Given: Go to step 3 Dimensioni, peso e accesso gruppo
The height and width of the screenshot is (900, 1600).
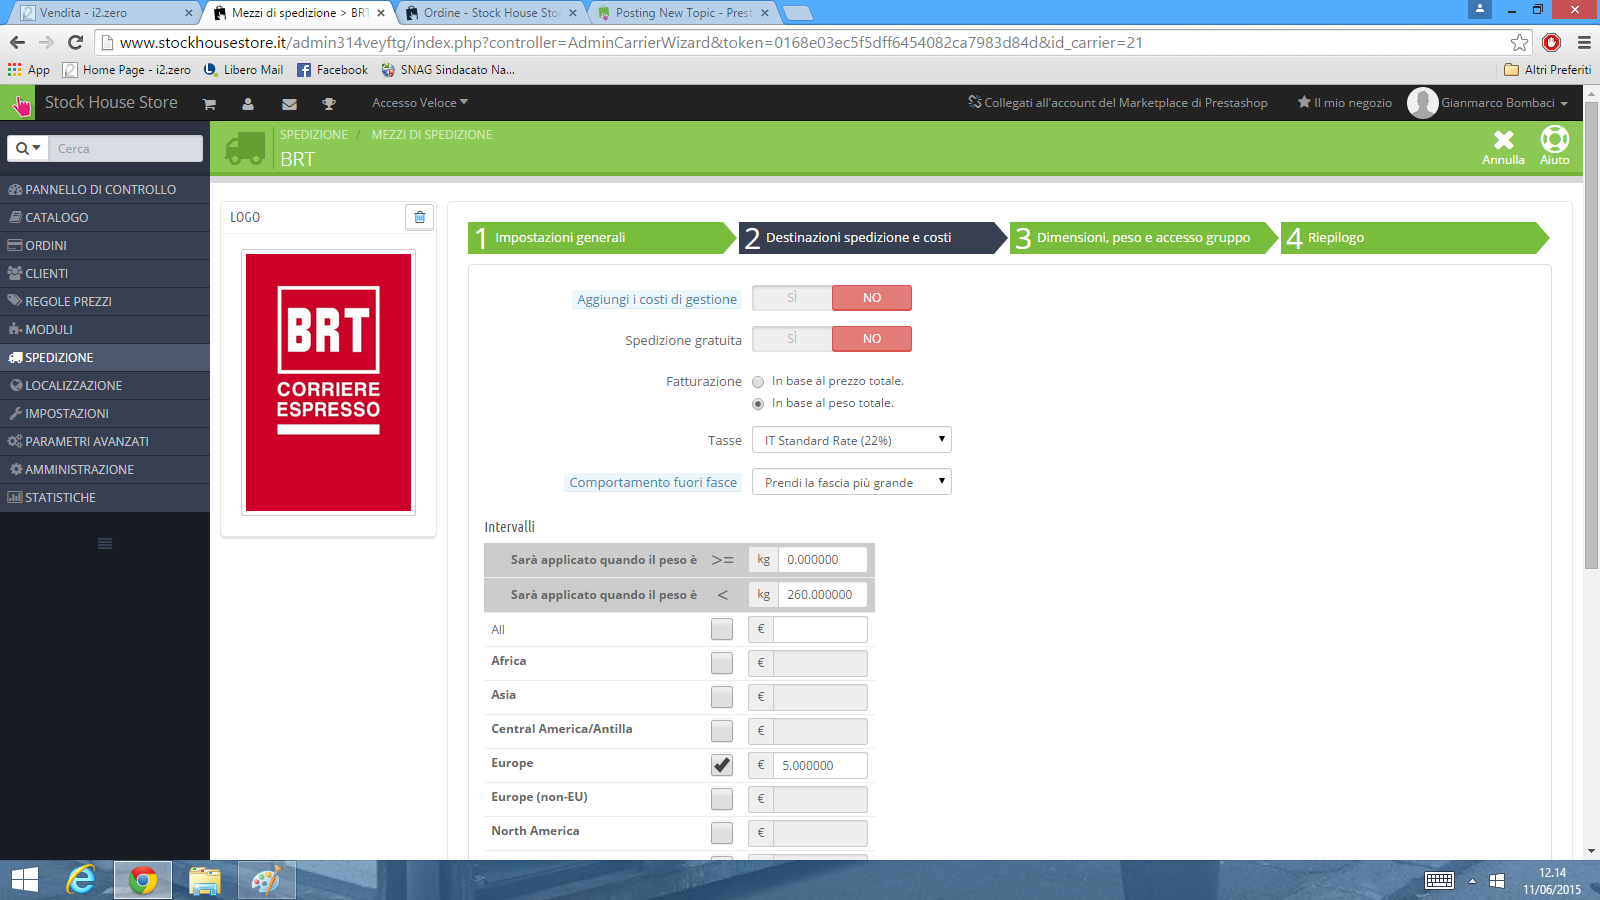Looking at the screenshot, I should pos(1144,238).
